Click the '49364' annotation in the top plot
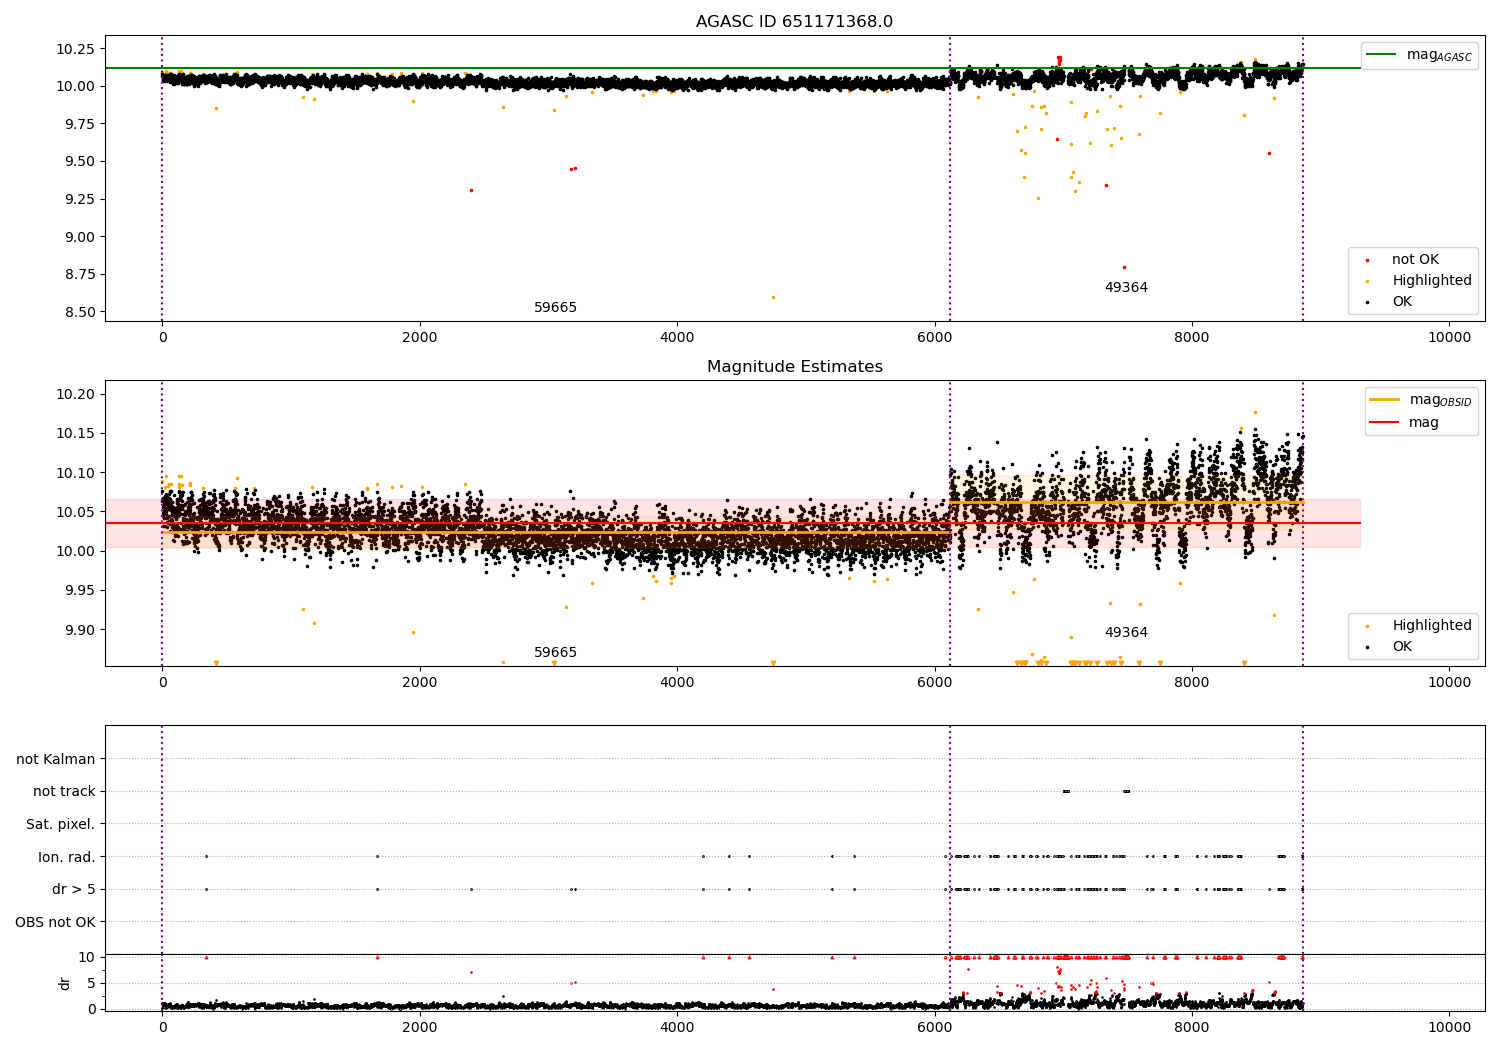 coord(1126,288)
